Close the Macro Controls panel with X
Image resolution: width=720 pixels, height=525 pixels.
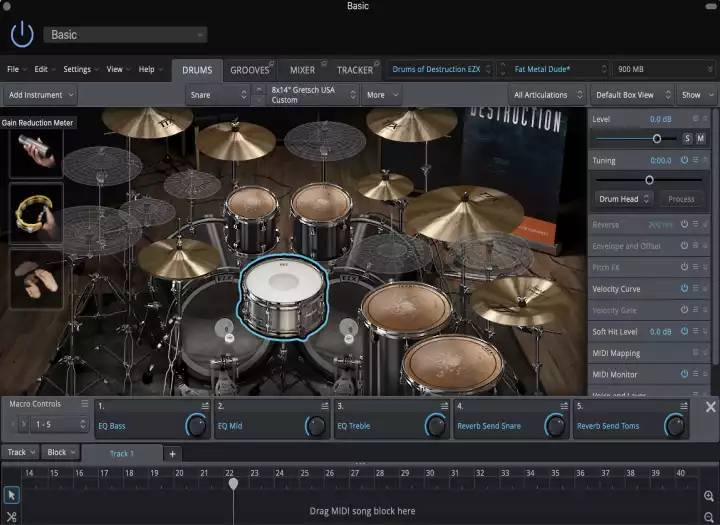click(x=710, y=406)
